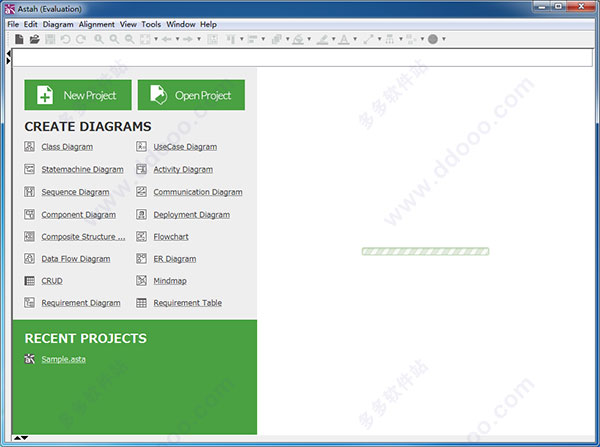Click the fill color bucket icon
Image resolution: width=600 pixels, height=447 pixels.
[298, 39]
